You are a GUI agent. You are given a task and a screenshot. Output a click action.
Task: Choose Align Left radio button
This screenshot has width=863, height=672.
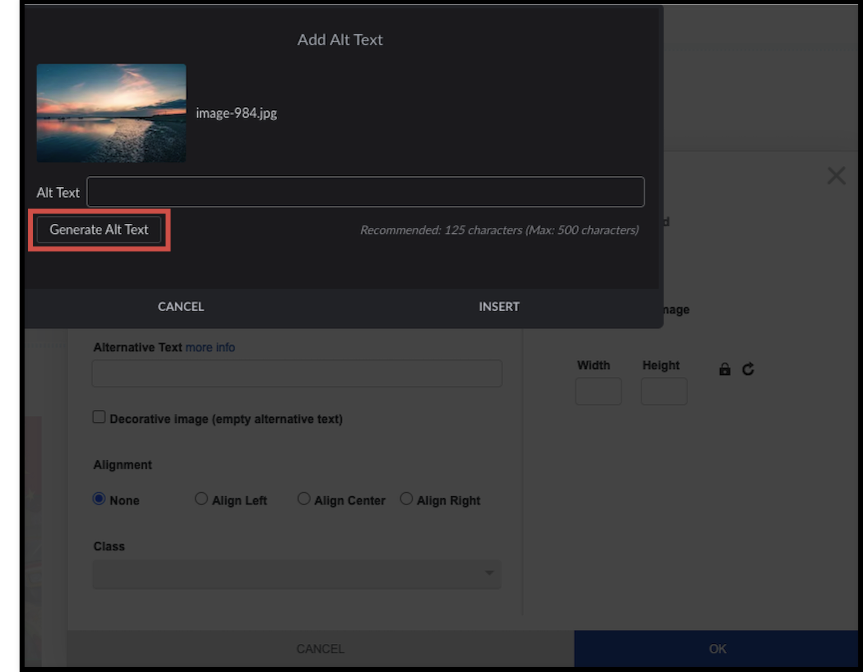click(201, 499)
